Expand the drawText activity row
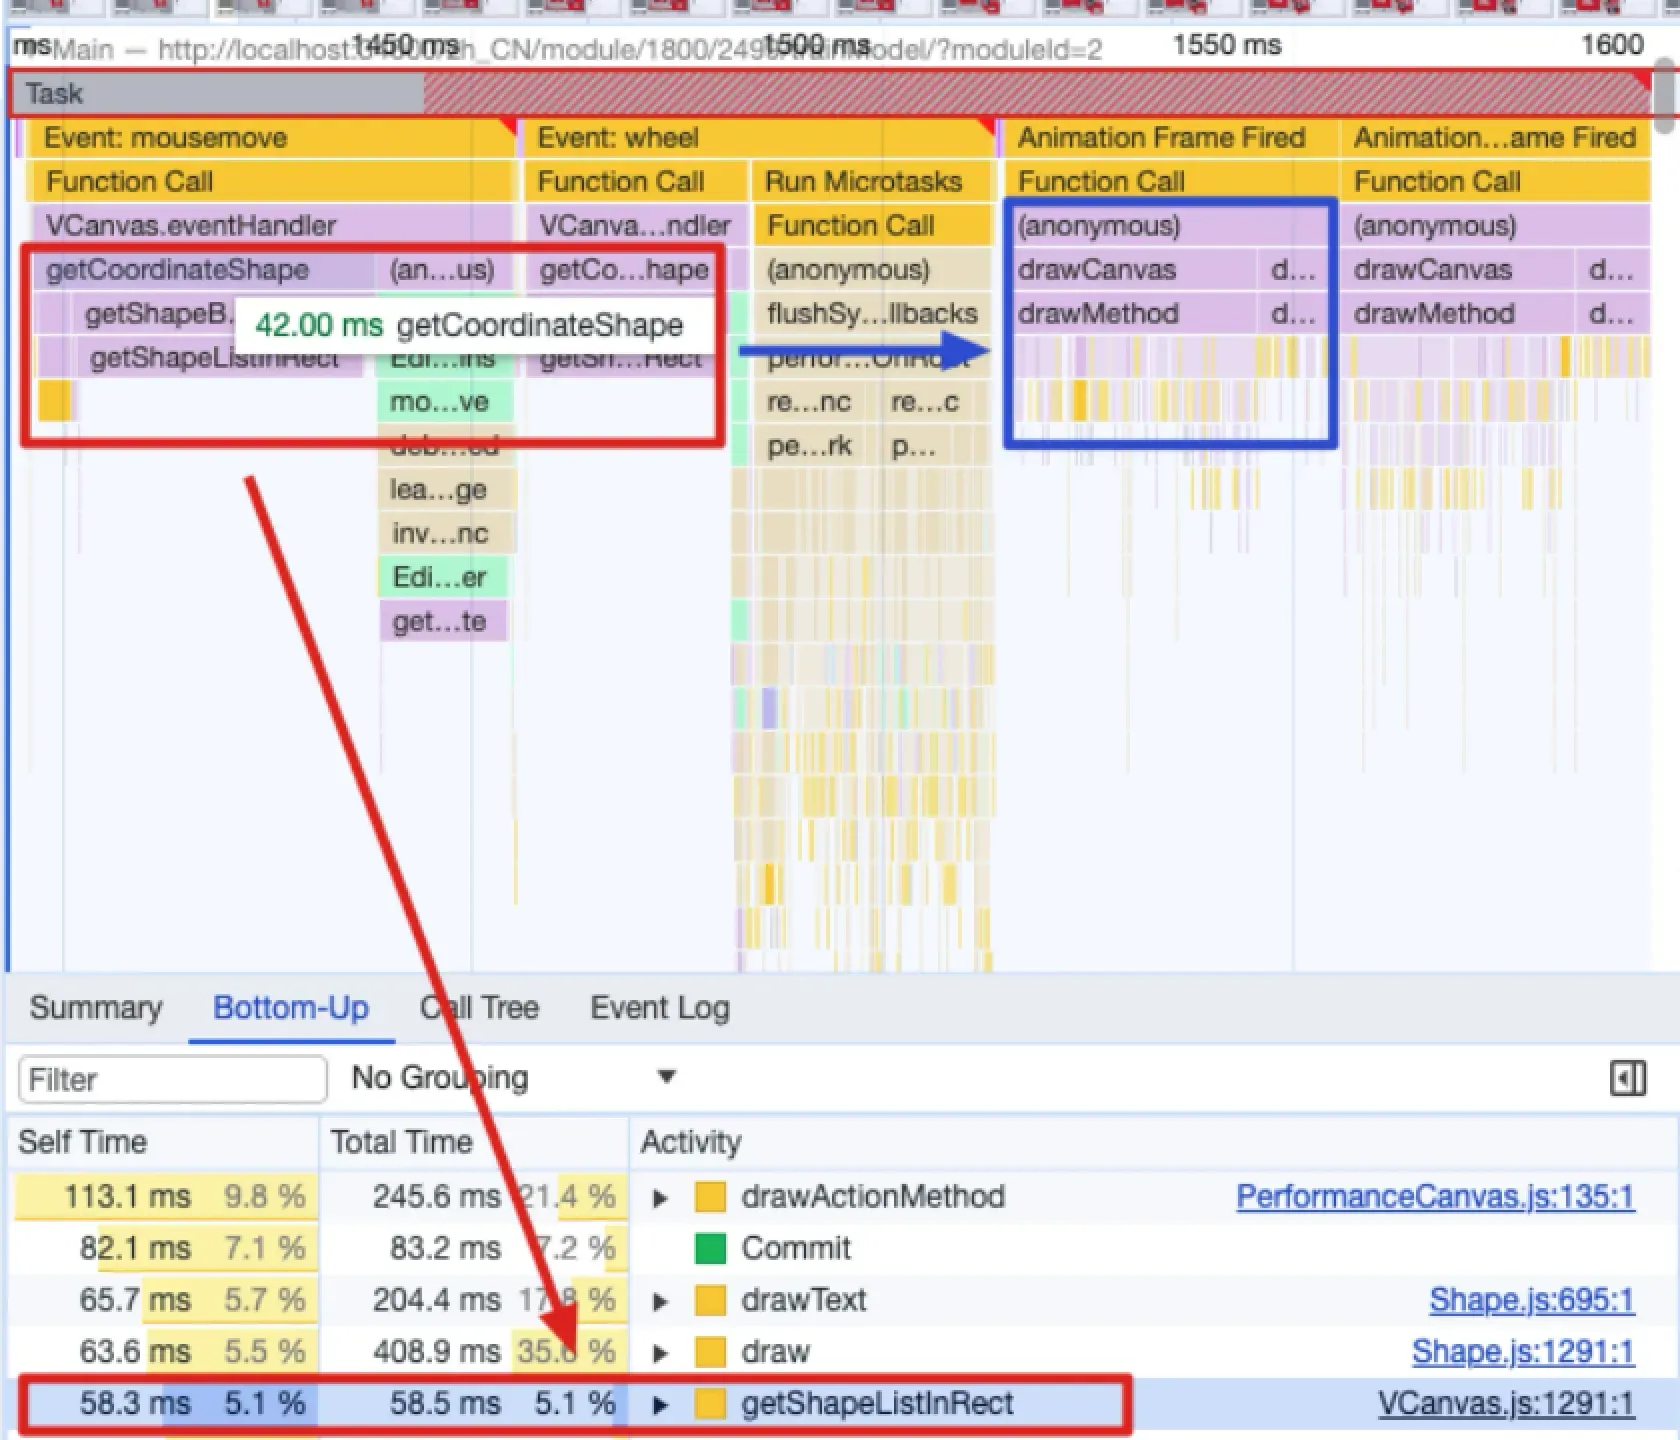 [660, 1302]
